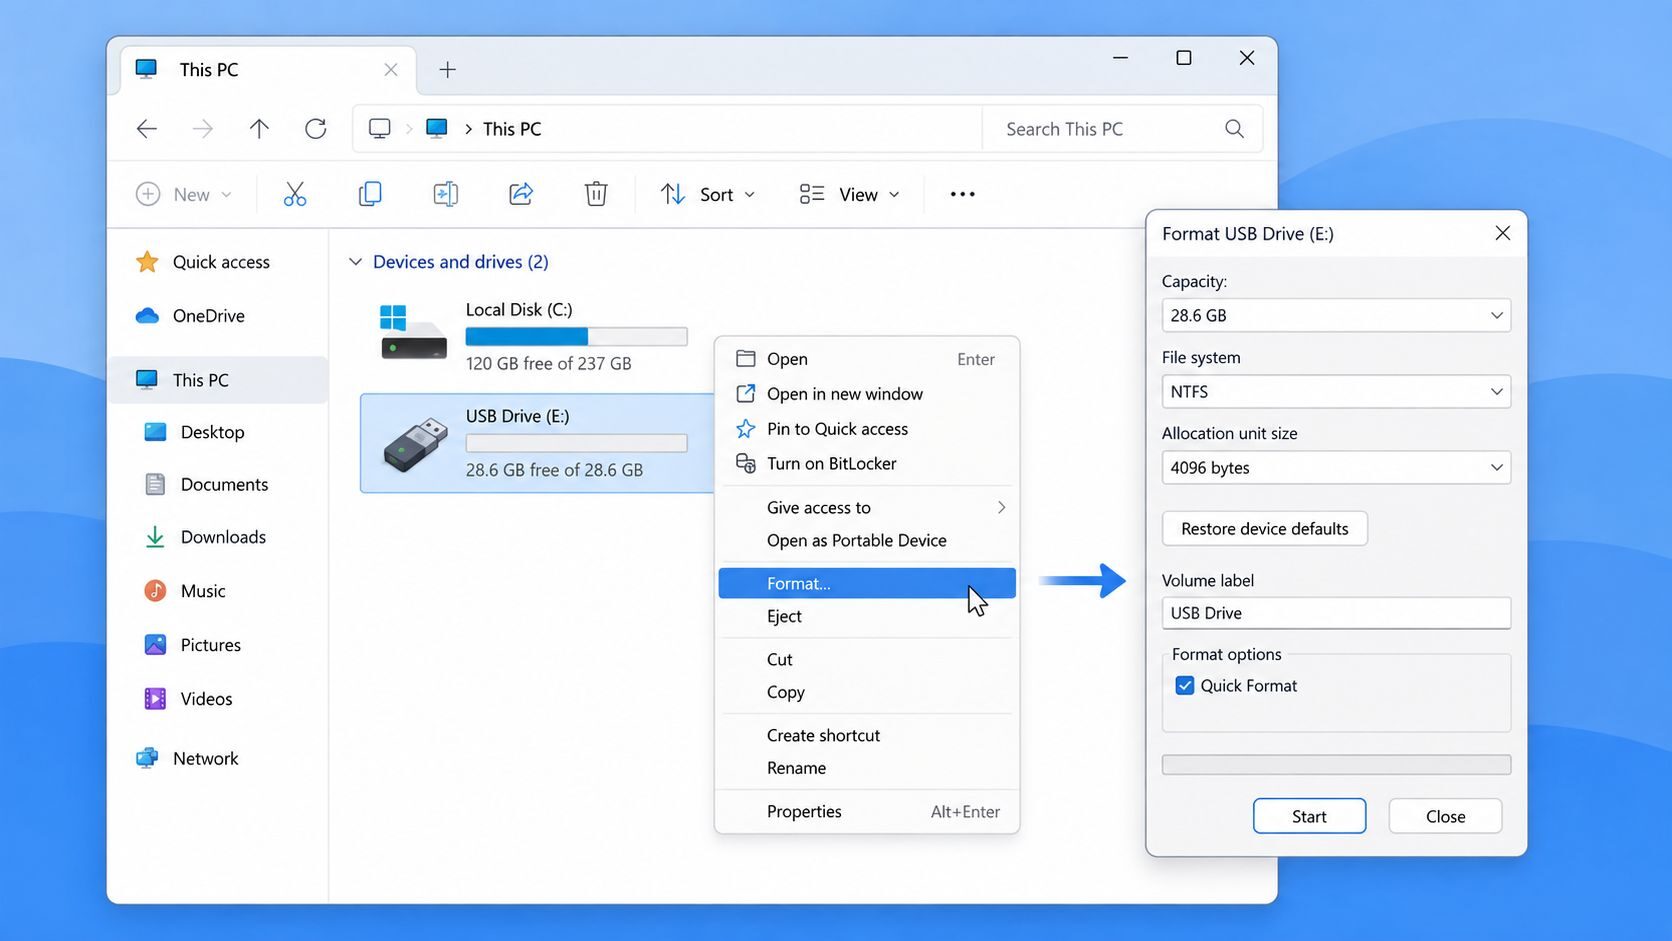The width and height of the screenshot is (1672, 941).
Task: Choose Open as Portable Device
Action: point(867,541)
